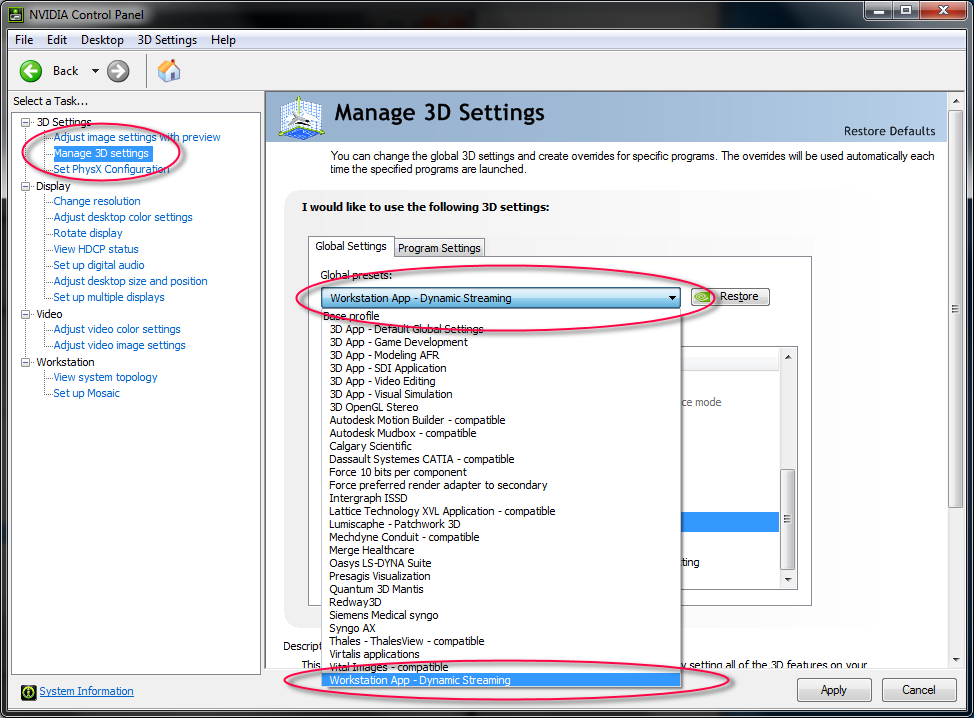The image size is (974, 718).
Task: Open the Desktop menu
Action: [x=102, y=40]
